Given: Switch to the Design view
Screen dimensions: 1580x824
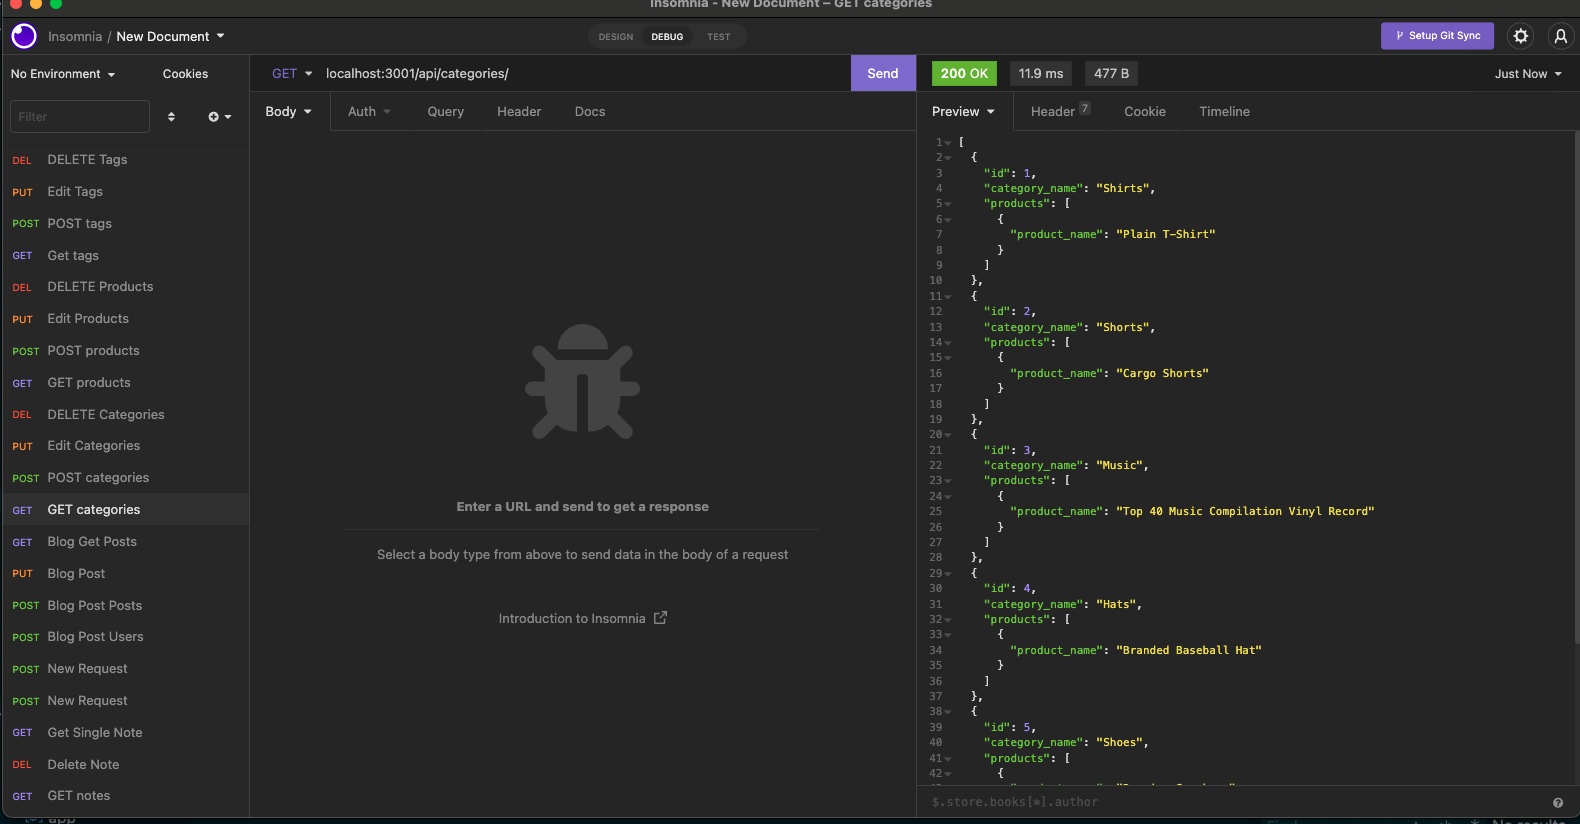Looking at the screenshot, I should pyautogui.click(x=616, y=37).
